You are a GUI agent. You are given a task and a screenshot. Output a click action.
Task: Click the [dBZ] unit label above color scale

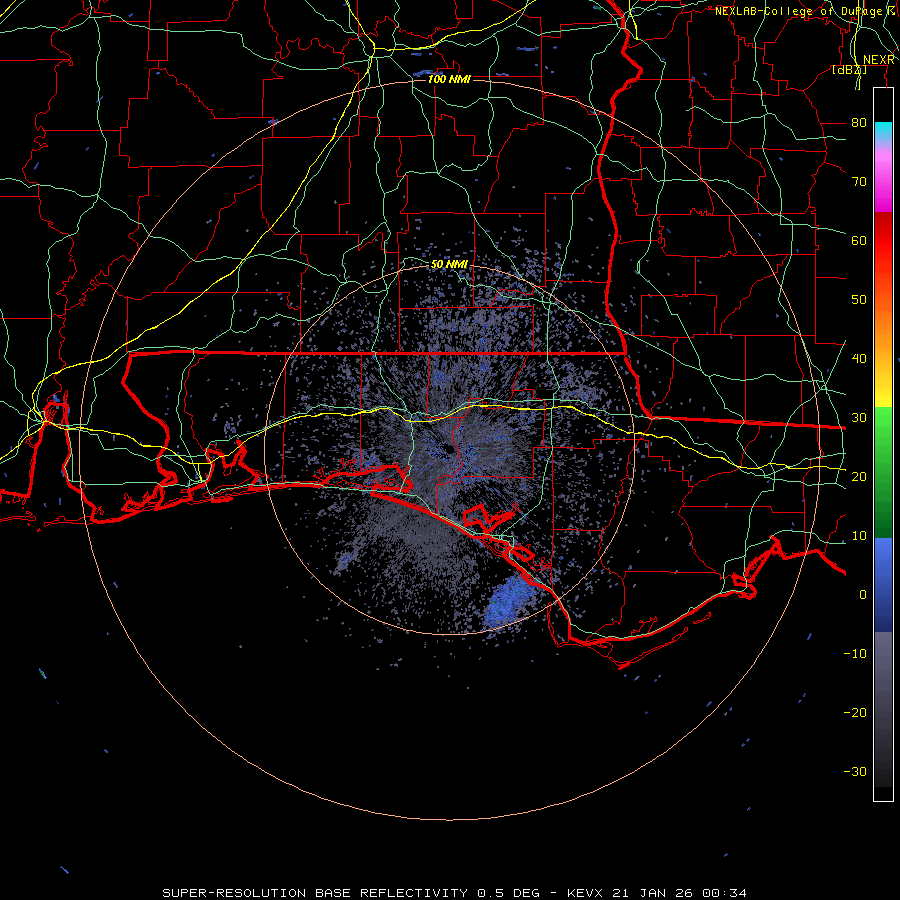pyautogui.click(x=849, y=69)
